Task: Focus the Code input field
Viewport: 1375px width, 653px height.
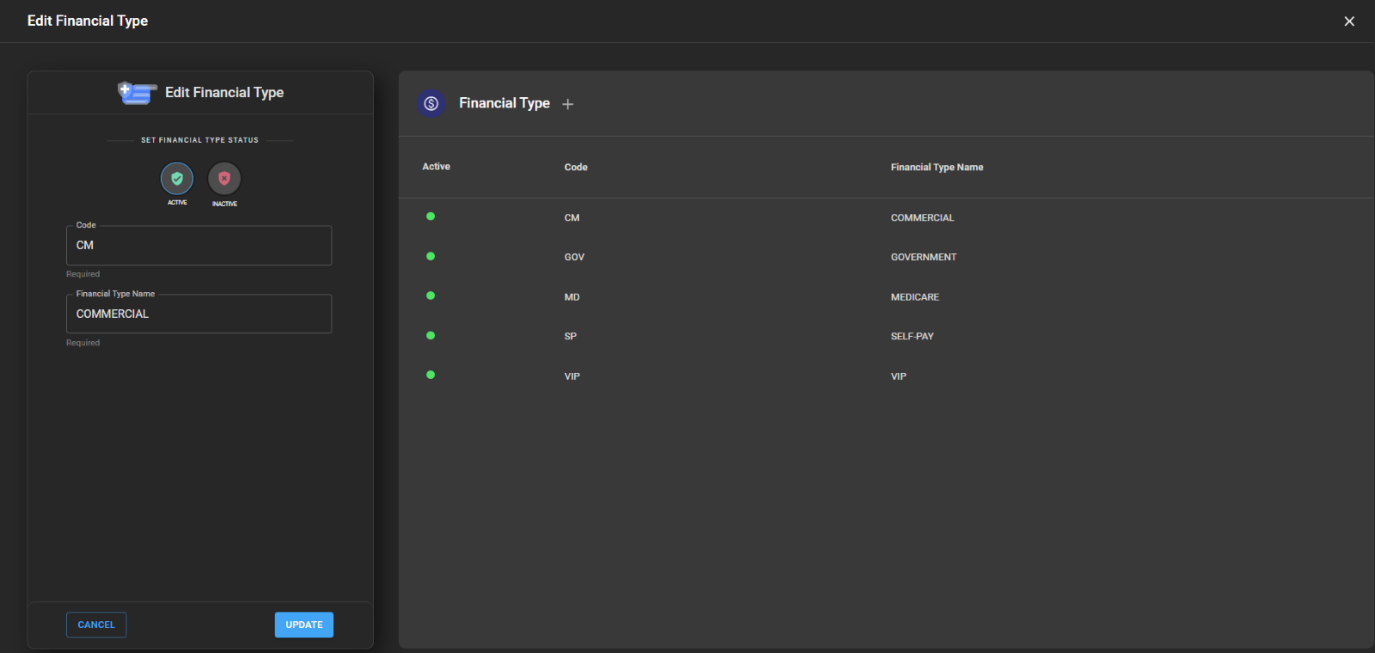Action: (199, 246)
